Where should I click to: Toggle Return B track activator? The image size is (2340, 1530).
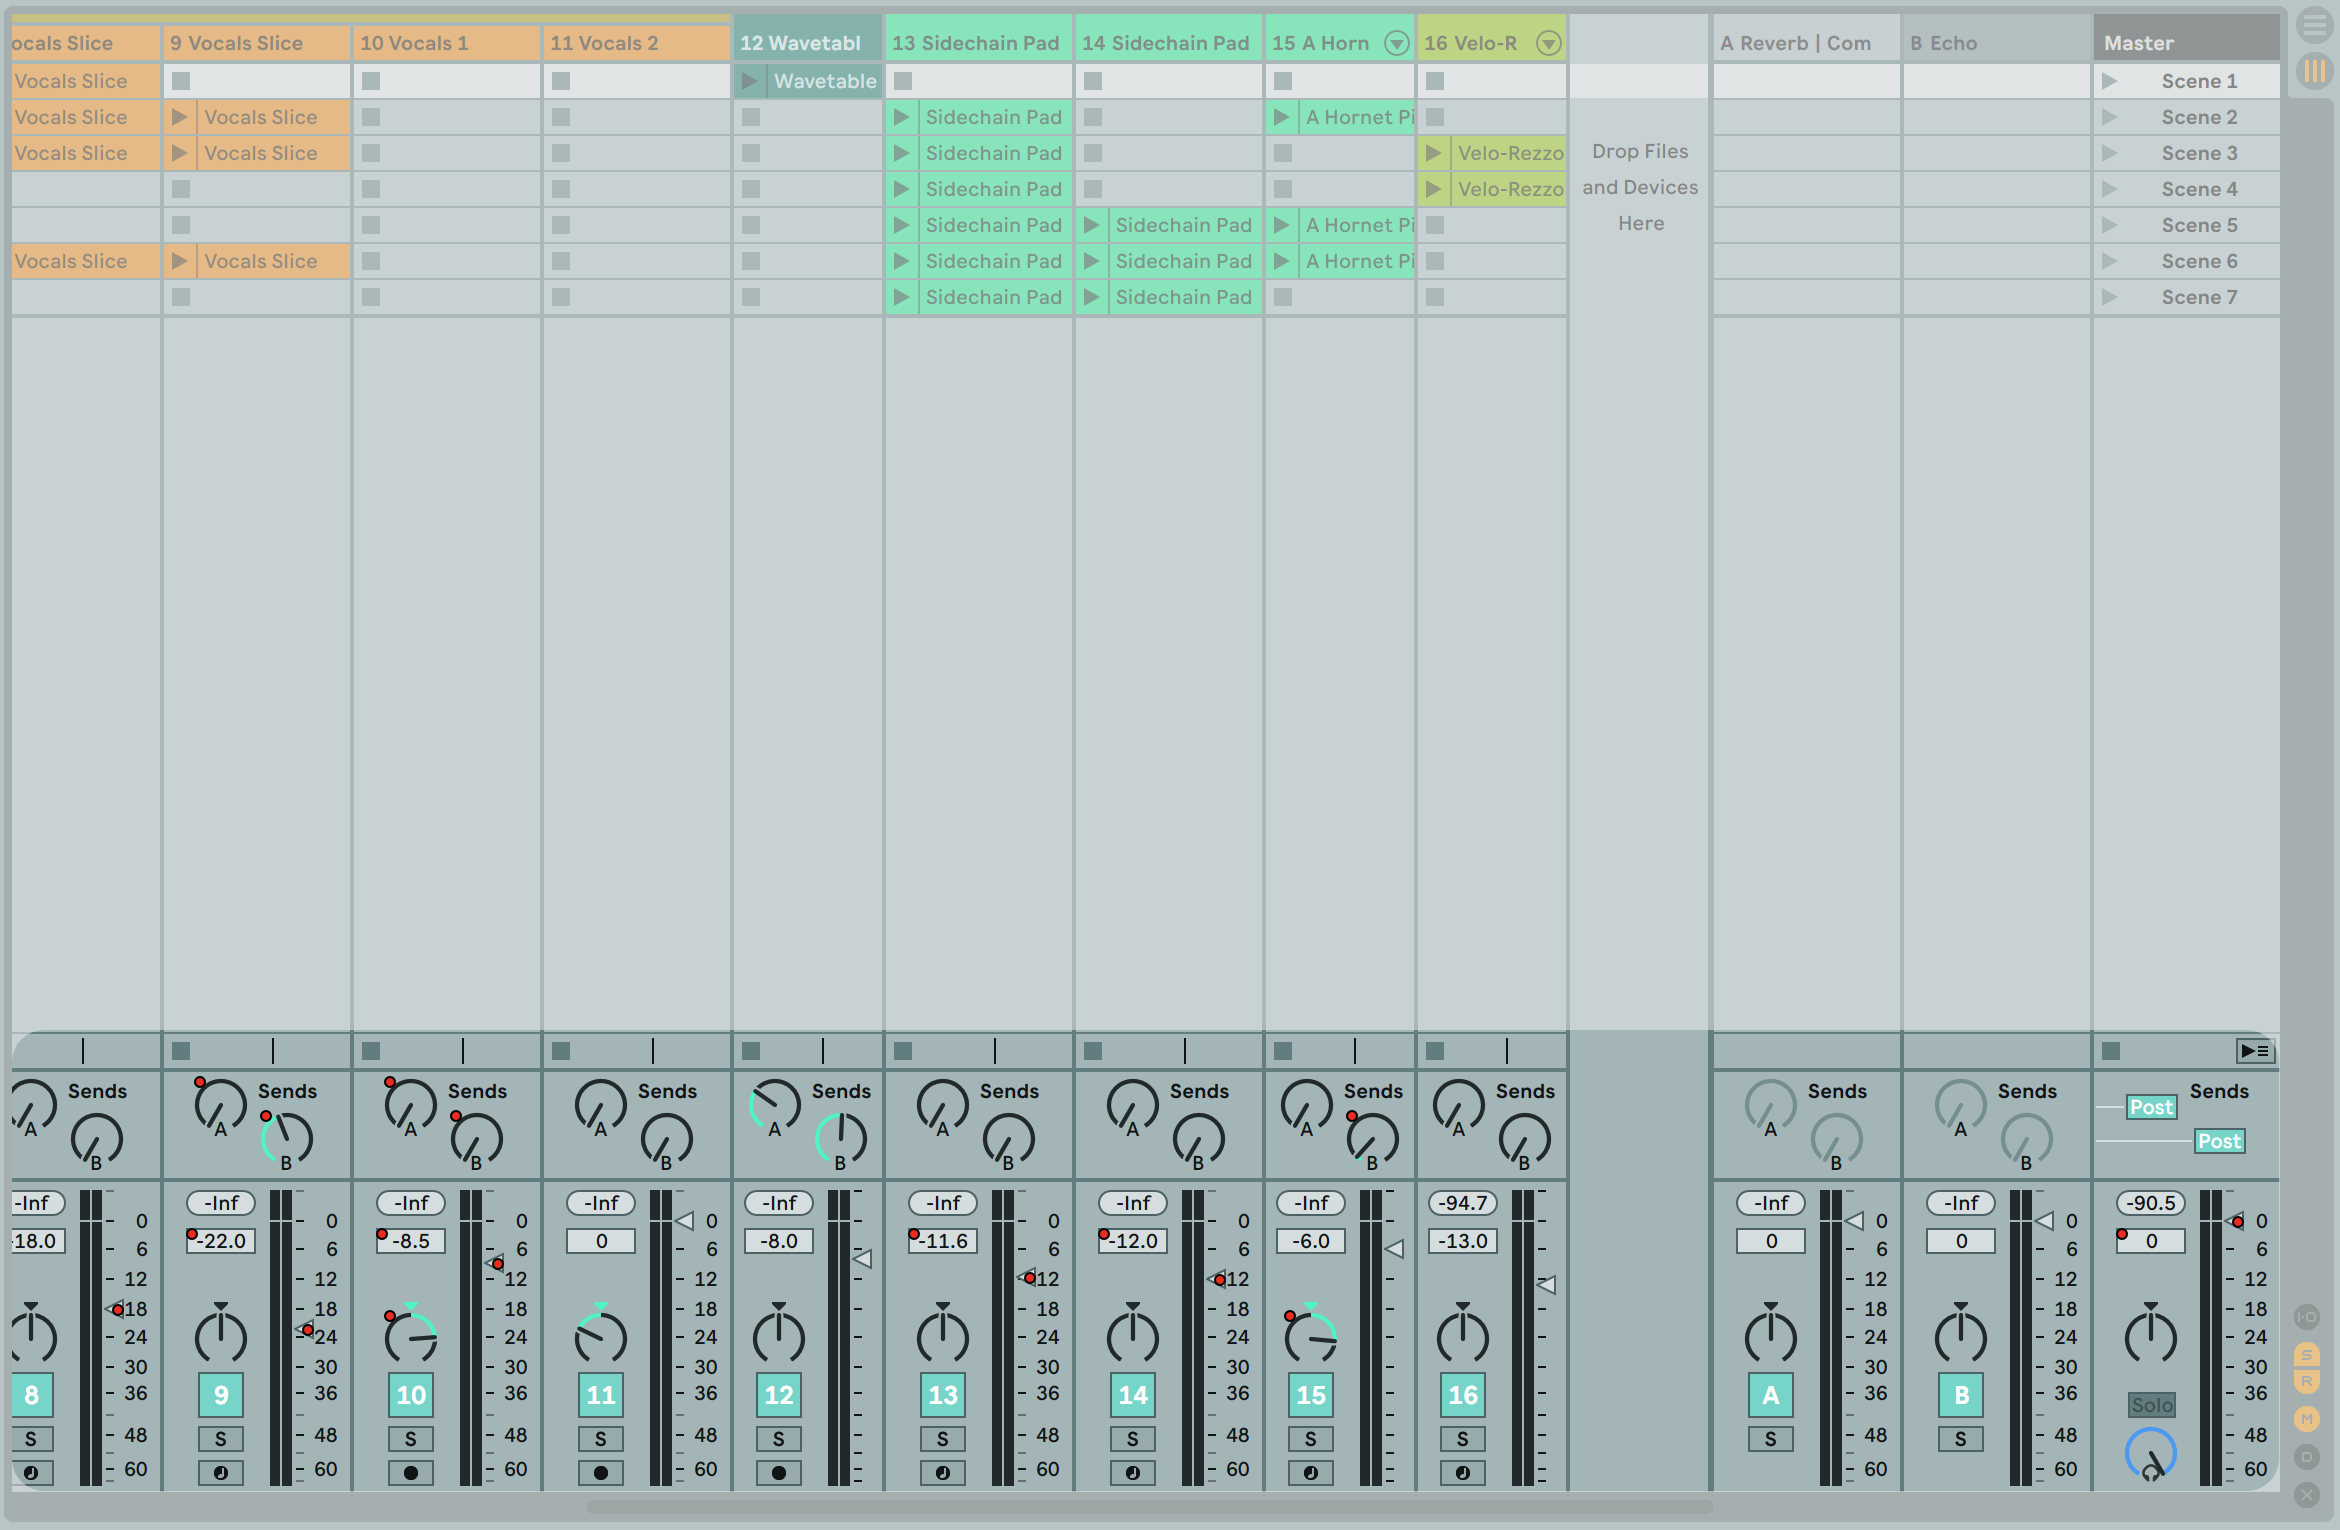click(1961, 1395)
